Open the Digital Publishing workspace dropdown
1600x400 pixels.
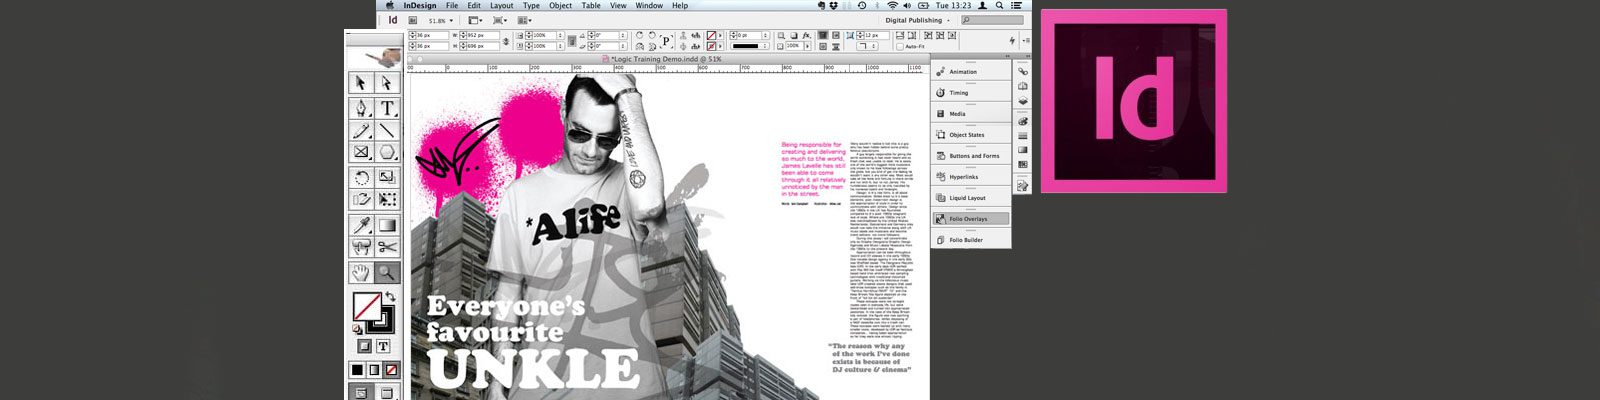(917, 20)
